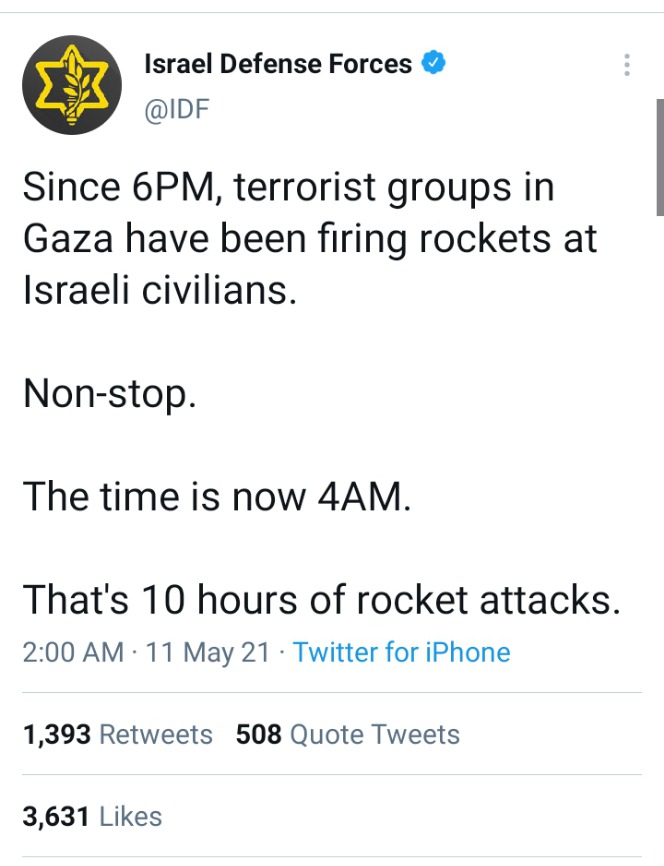The width and height of the screenshot is (664, 866).
Task: Click the word "Retweets" label
Action: pyautogui.click(x=157, y=735)
